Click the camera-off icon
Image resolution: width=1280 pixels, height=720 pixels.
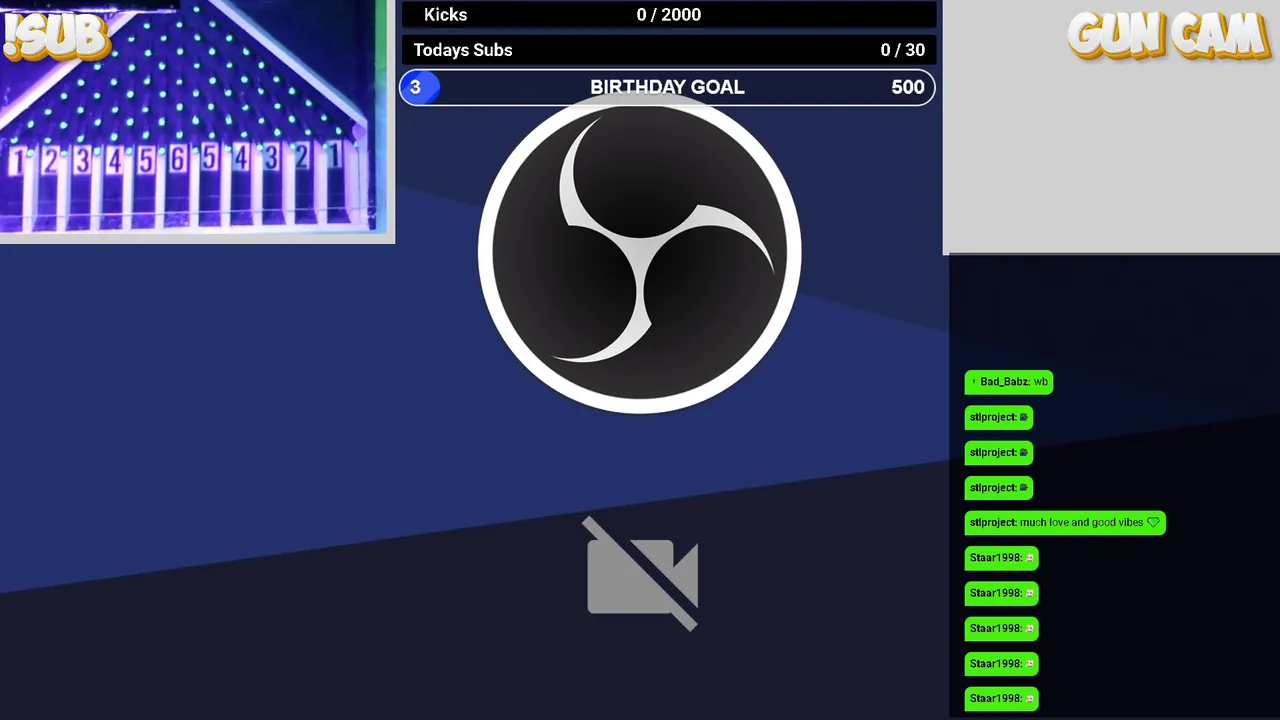[642, 574]
